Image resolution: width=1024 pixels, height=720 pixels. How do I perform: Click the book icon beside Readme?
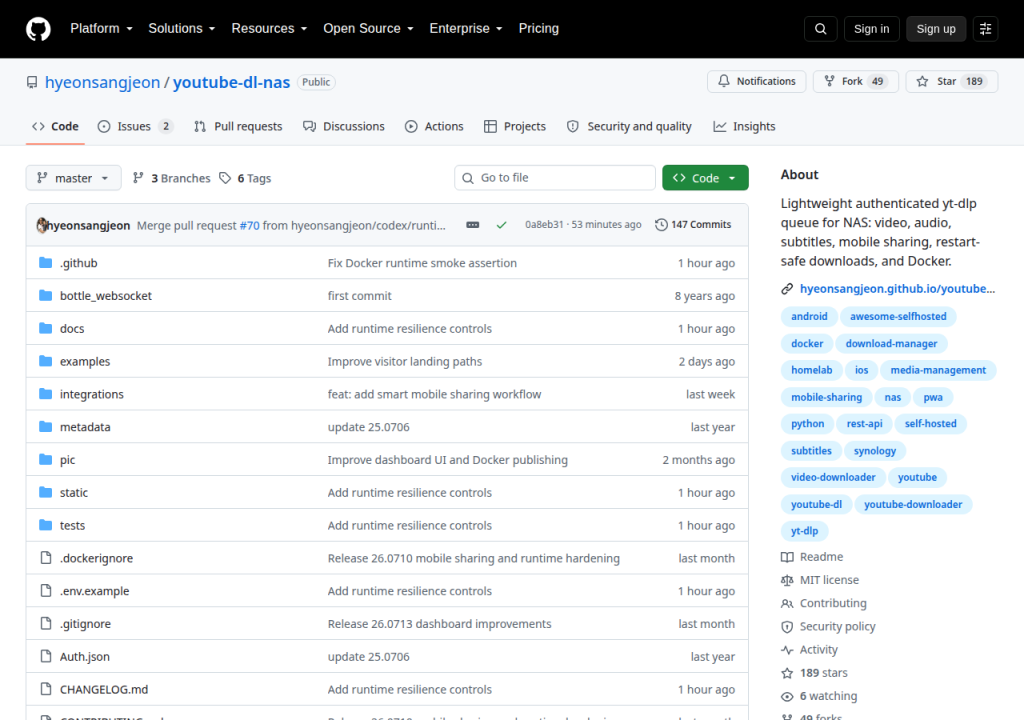[787, 557]
